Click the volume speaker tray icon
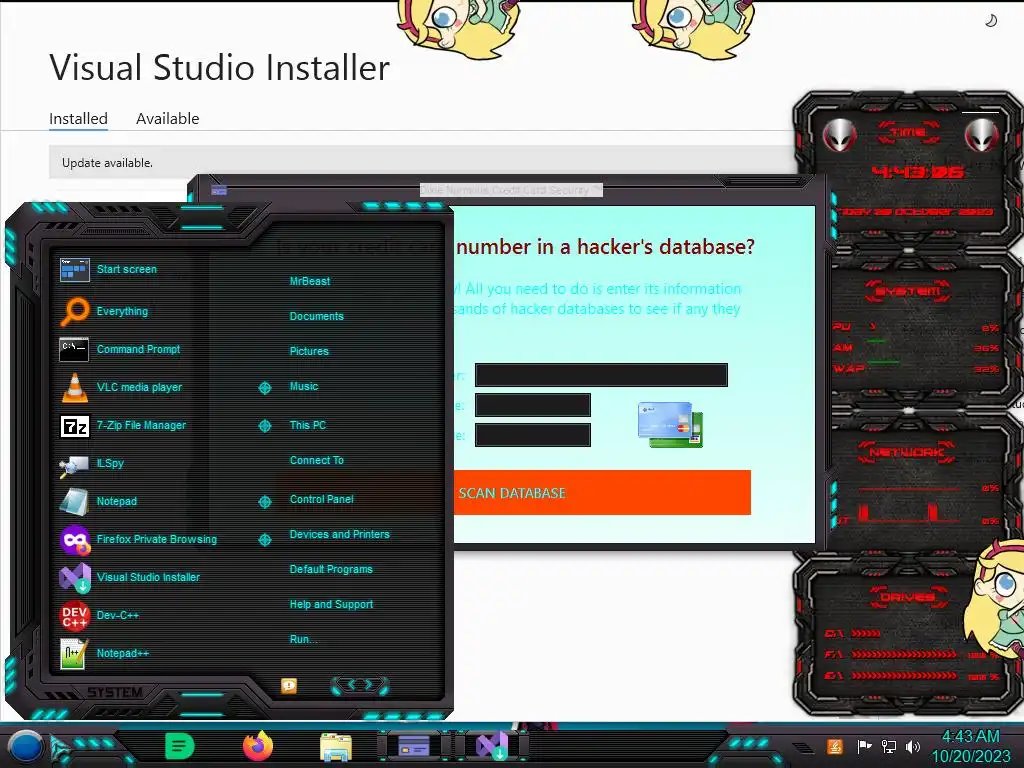 (913, 746)
